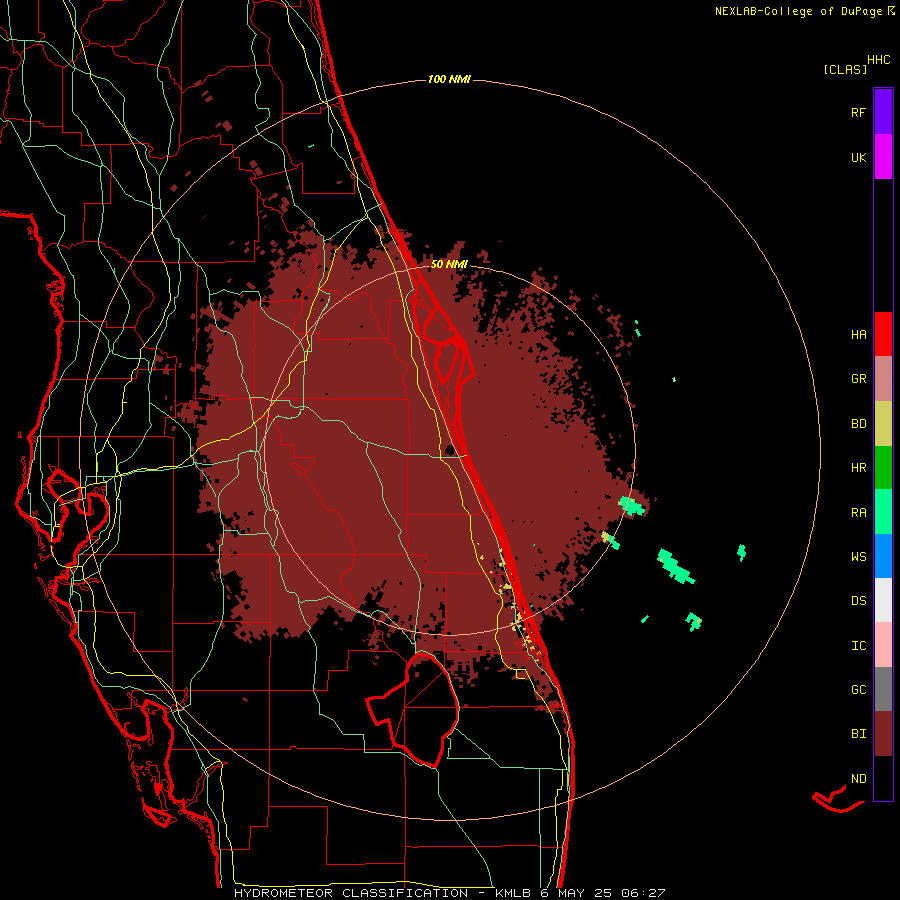
Task: Select the GR pink legend swatch
Action: point(883,379)
